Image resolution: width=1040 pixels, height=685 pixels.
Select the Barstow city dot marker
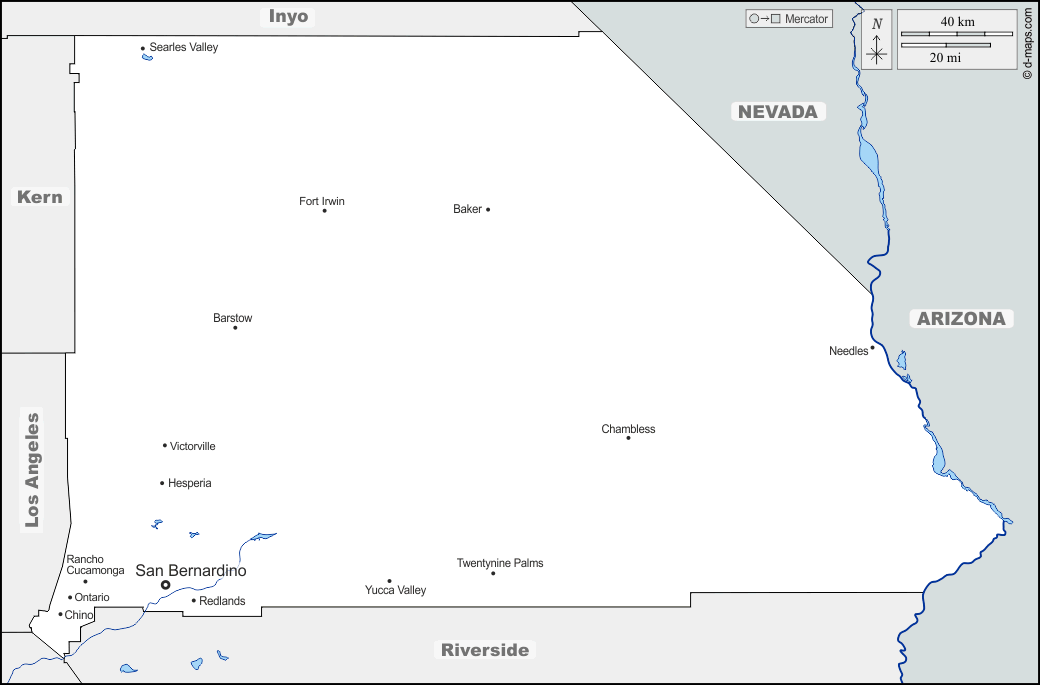coord(235,328)
